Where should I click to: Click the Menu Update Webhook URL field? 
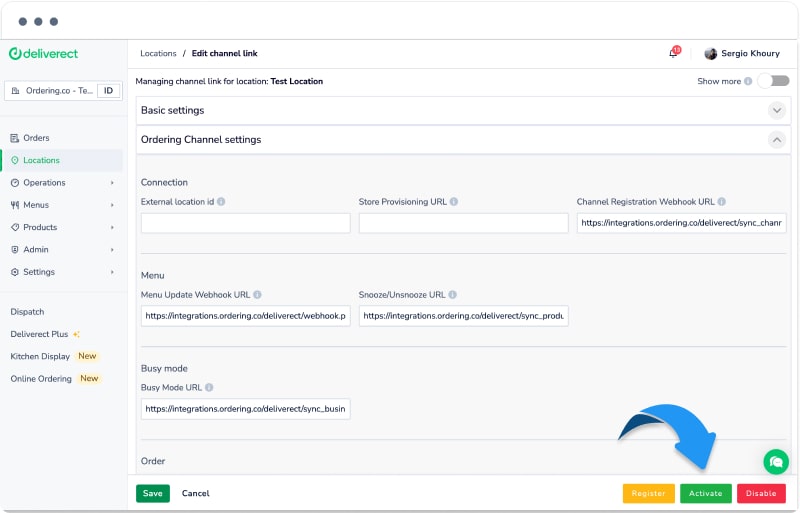pyautogui.click(x=245, y=316)
